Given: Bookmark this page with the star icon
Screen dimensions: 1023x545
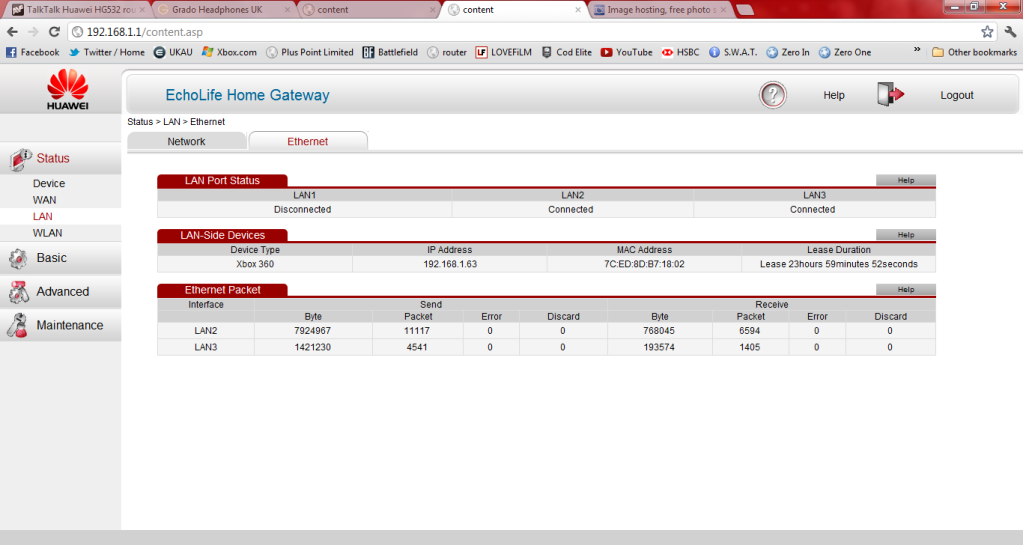Looking at the screenshot, I should 987,32.
